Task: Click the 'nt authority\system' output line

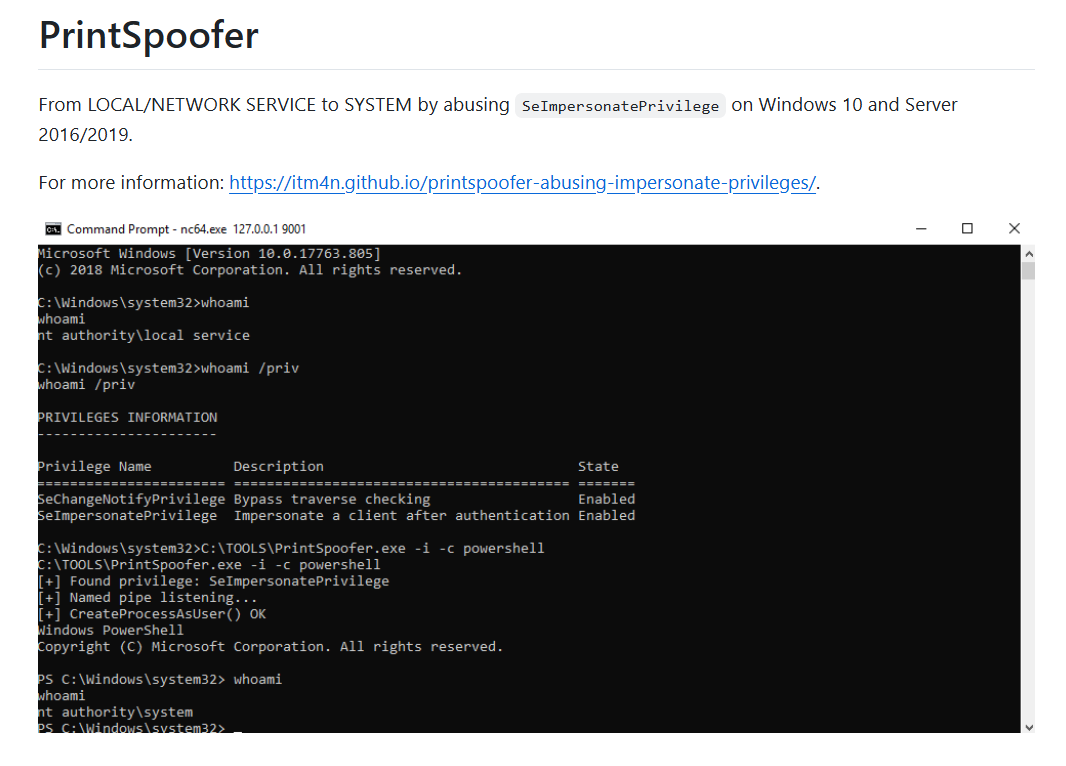Action: (116, 712)
